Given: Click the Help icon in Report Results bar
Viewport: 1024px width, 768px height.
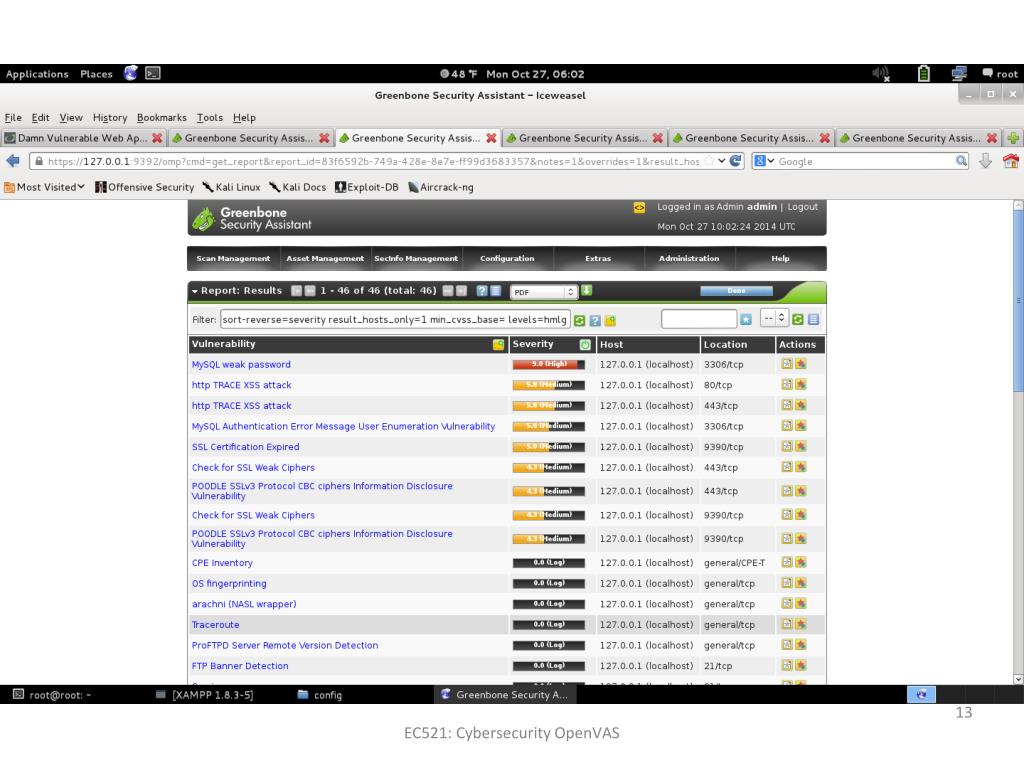Looking at the screenshot, I should pyautogui.click(x=482, y=291).
